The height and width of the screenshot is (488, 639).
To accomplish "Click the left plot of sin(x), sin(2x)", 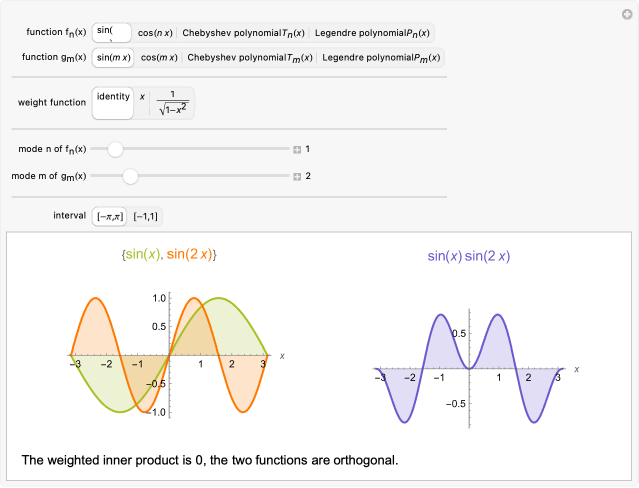I will [168, 354].
